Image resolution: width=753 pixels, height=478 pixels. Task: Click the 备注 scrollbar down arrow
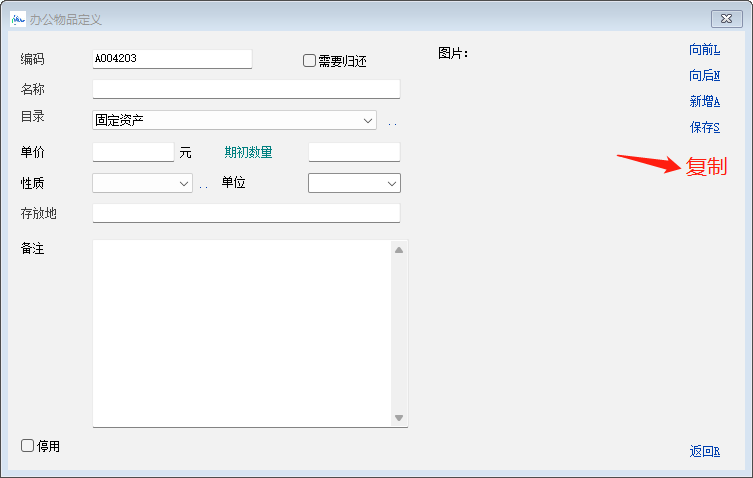coord(399,418)
